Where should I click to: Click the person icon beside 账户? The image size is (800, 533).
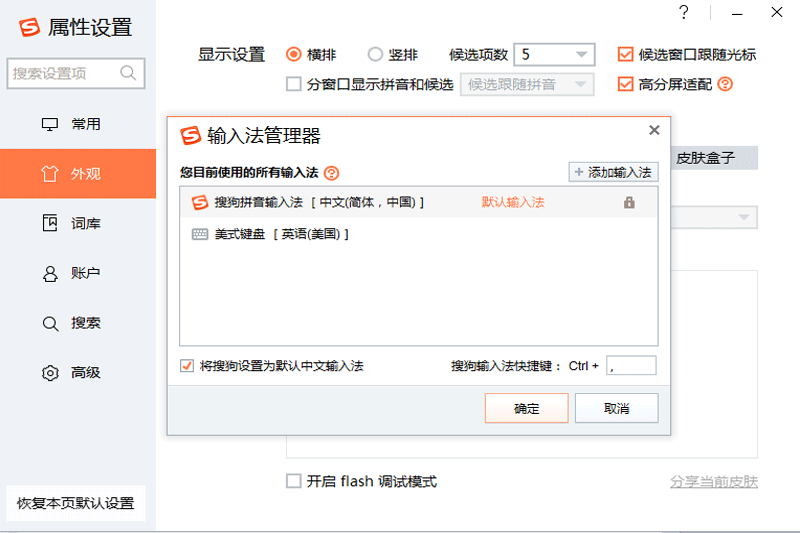50,273
